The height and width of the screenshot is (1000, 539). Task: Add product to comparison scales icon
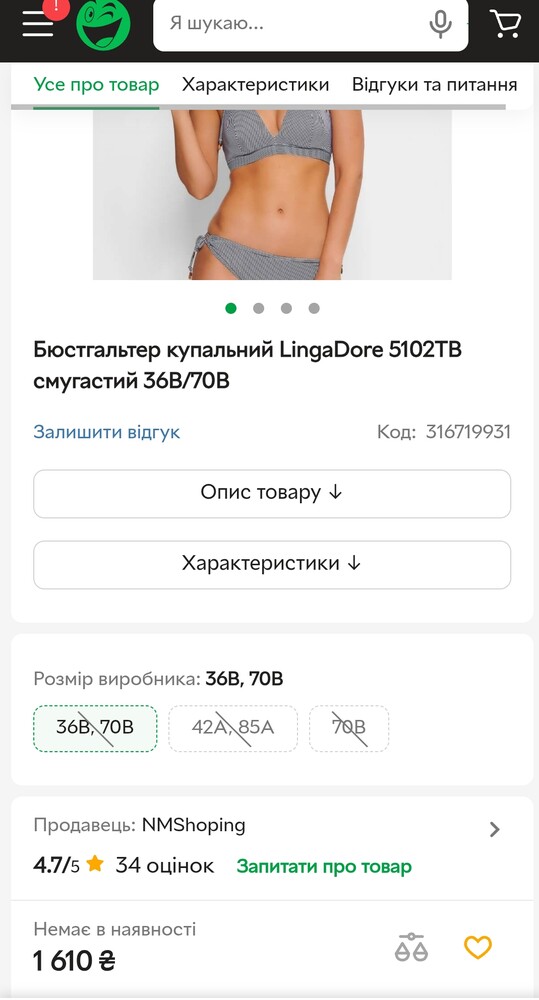411,947
